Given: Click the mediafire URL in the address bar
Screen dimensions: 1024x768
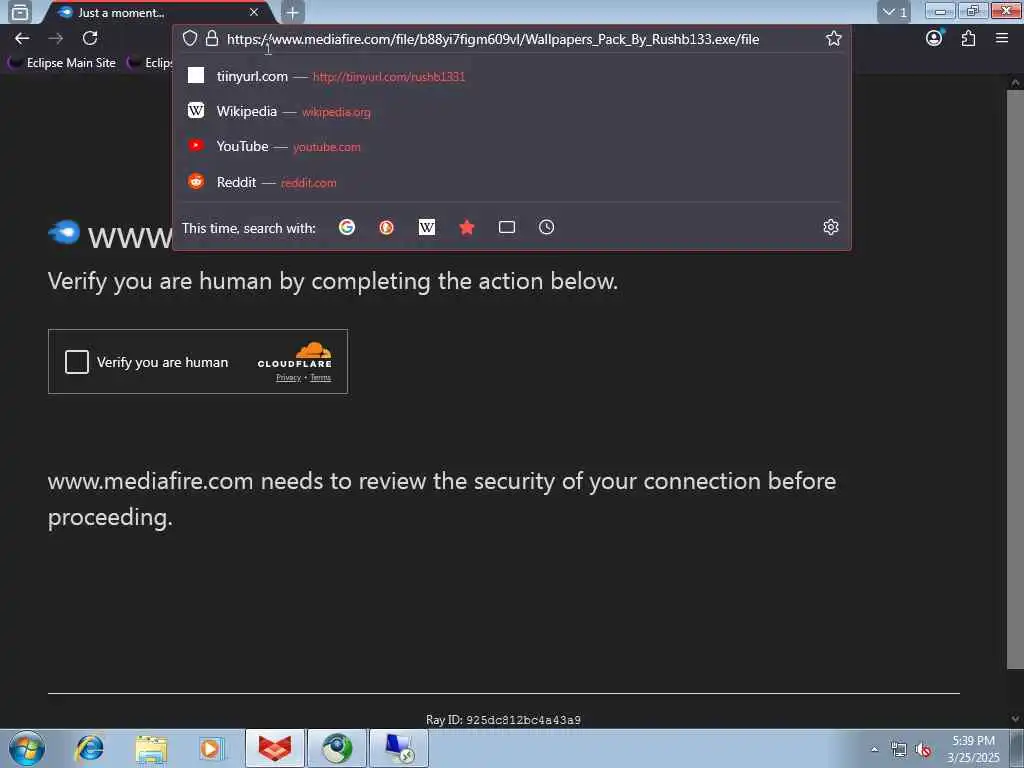Looking at the screenshot, I should 493,39.
